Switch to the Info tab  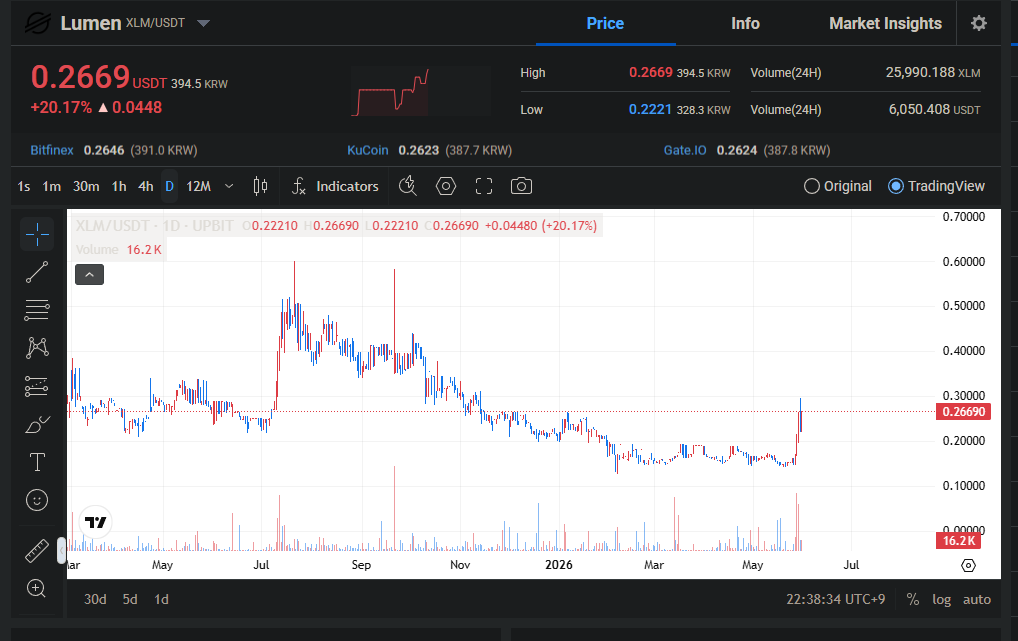(x=745, y=23)
